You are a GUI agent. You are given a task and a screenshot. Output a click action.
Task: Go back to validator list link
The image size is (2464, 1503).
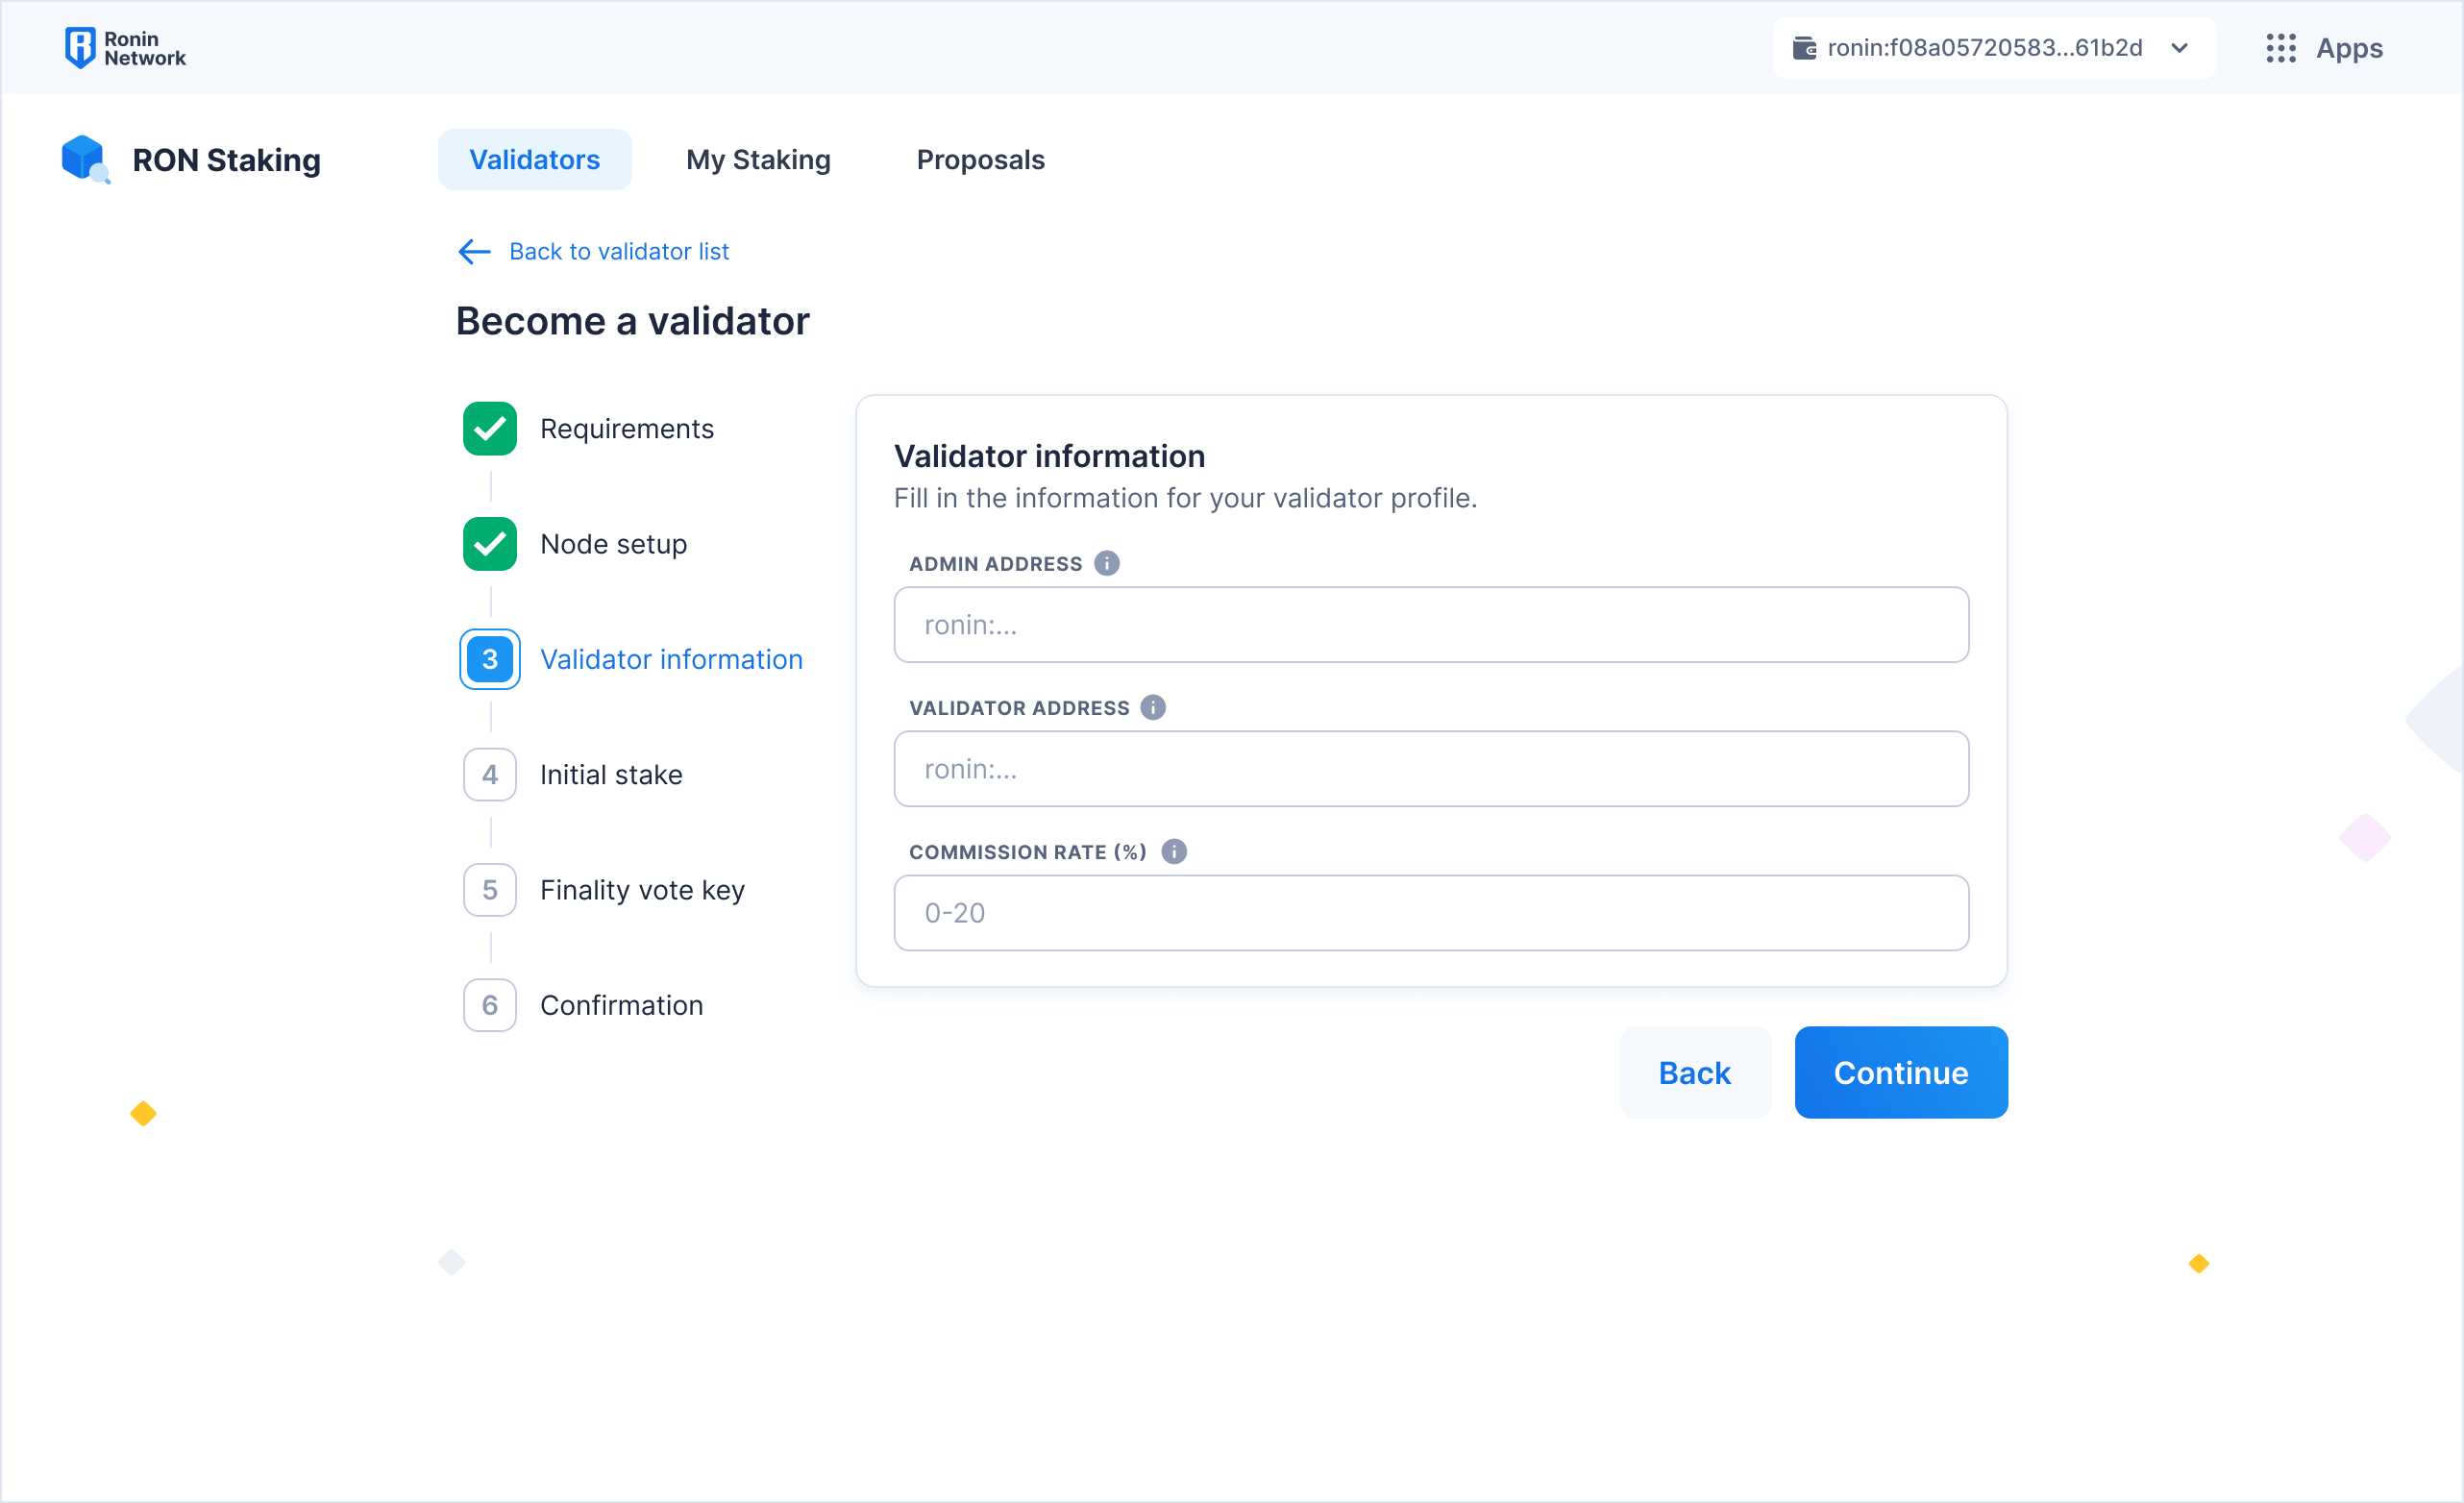click(619, 252)
